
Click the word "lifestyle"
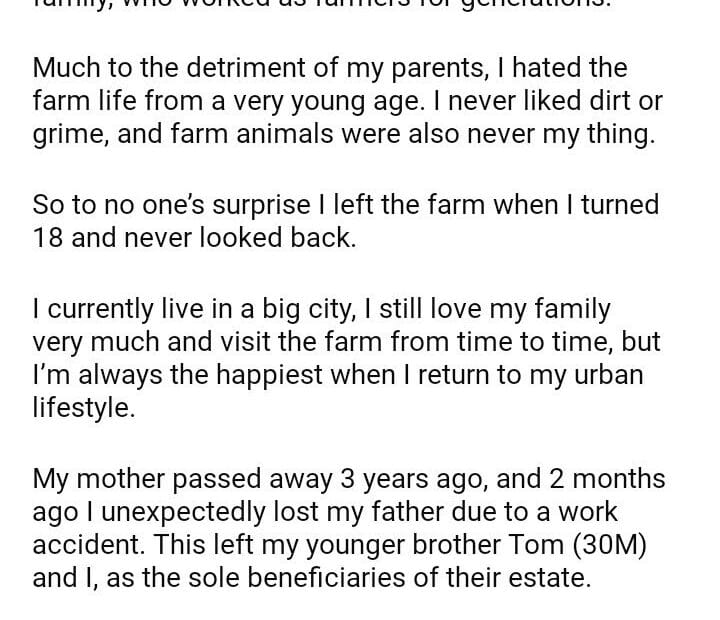click(82, 407)
